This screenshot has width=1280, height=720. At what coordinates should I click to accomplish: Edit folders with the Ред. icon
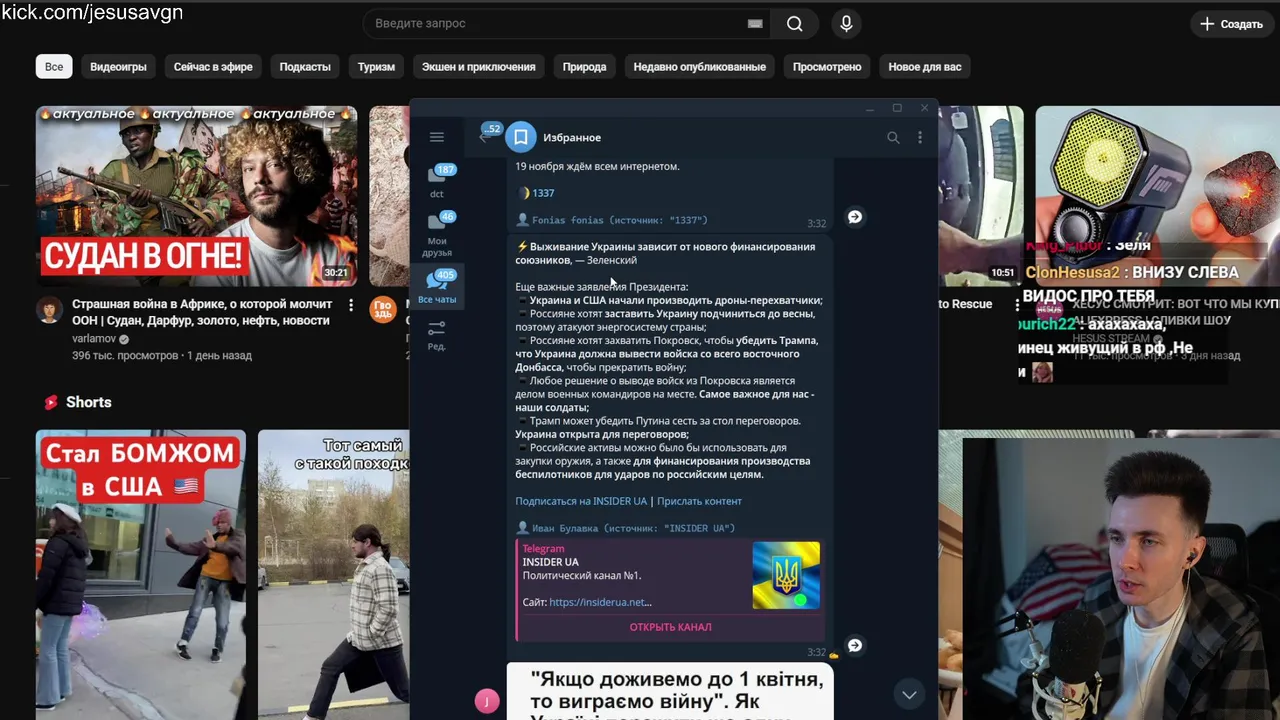click(437, 335)
